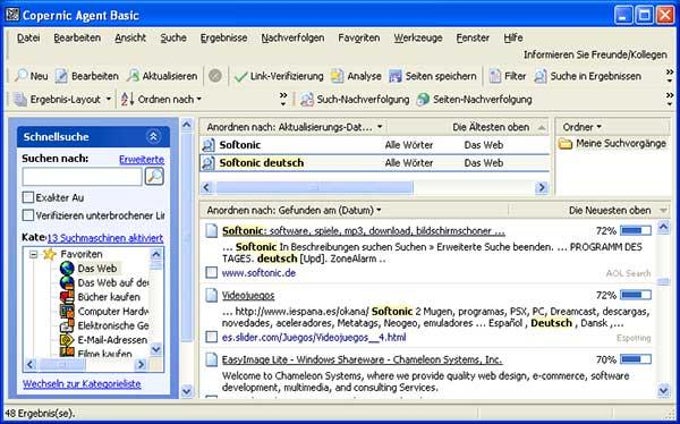
Task: Click the Softonic search entry icon
Action: [x=209, y=145]
